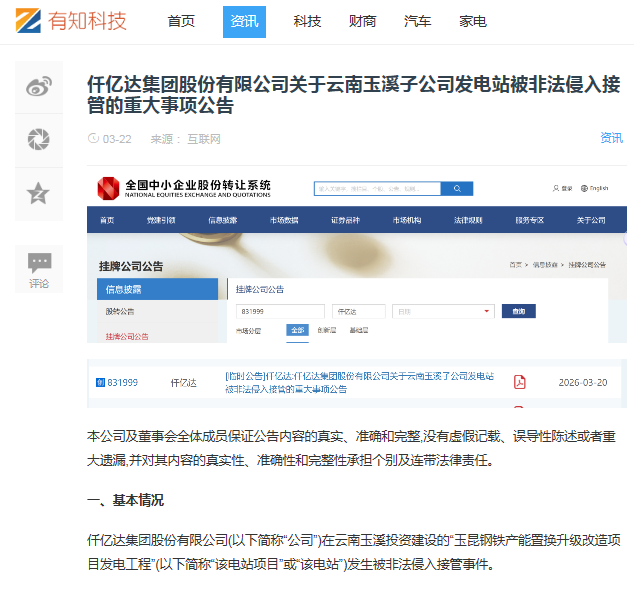
Task: Open the 临时公告 announcement title link
Action: tap(359, 382)
